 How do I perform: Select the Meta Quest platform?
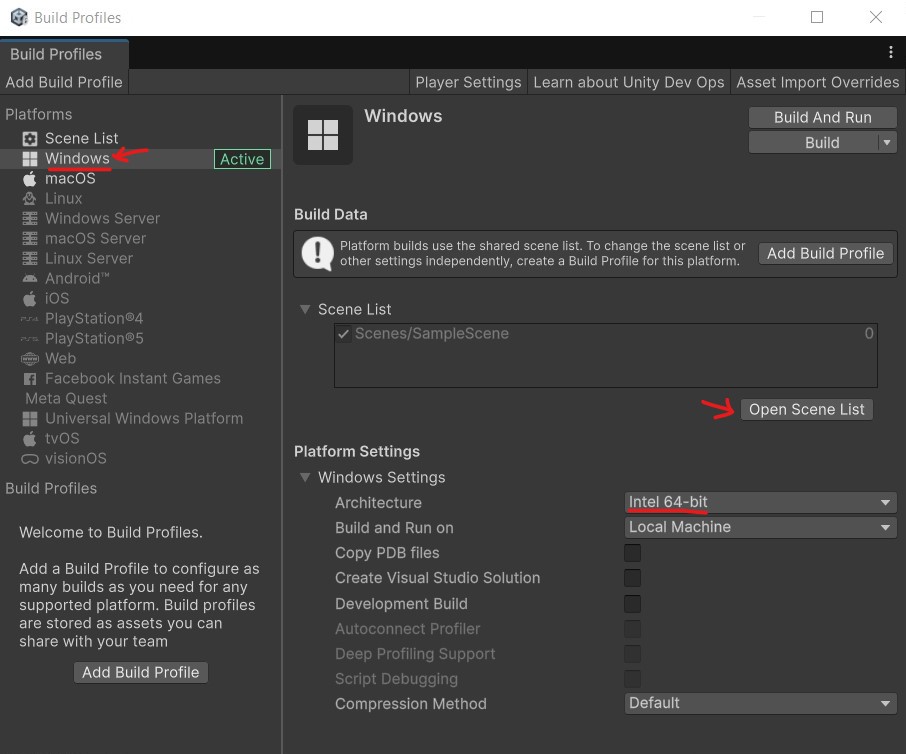(x=140, y=399)
